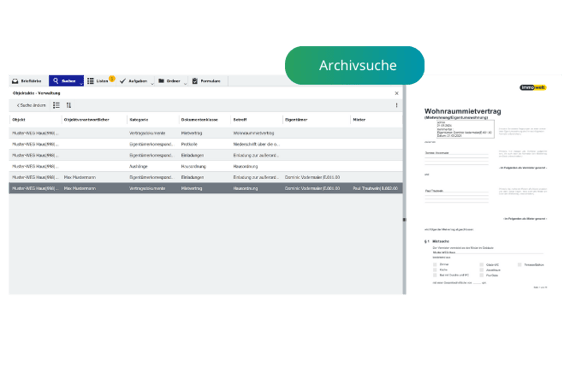Click the Wohnraummietvertrag document title

463,111
